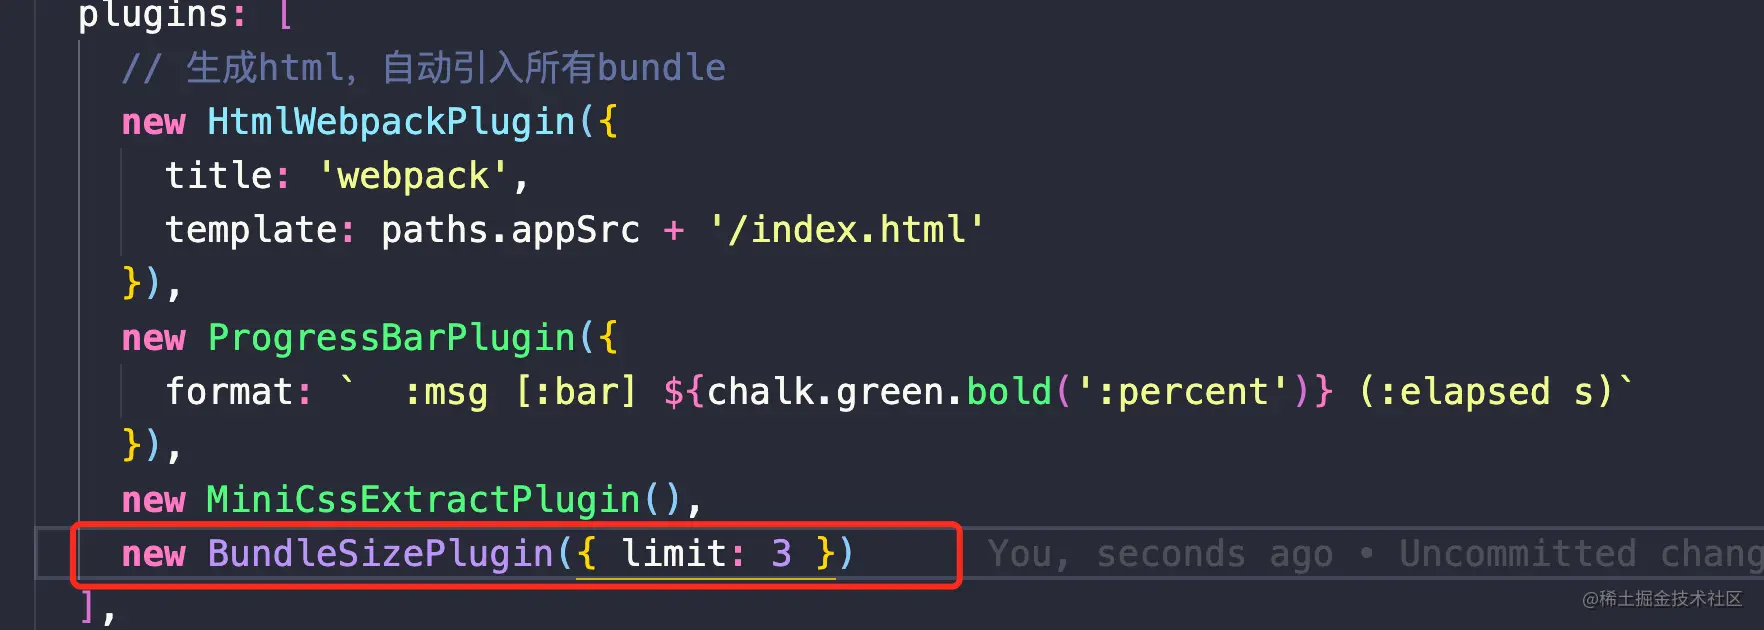Click the numeric value 3 after limit
The height and width of the screenshot is (630, 1764).
coord(782,554)
